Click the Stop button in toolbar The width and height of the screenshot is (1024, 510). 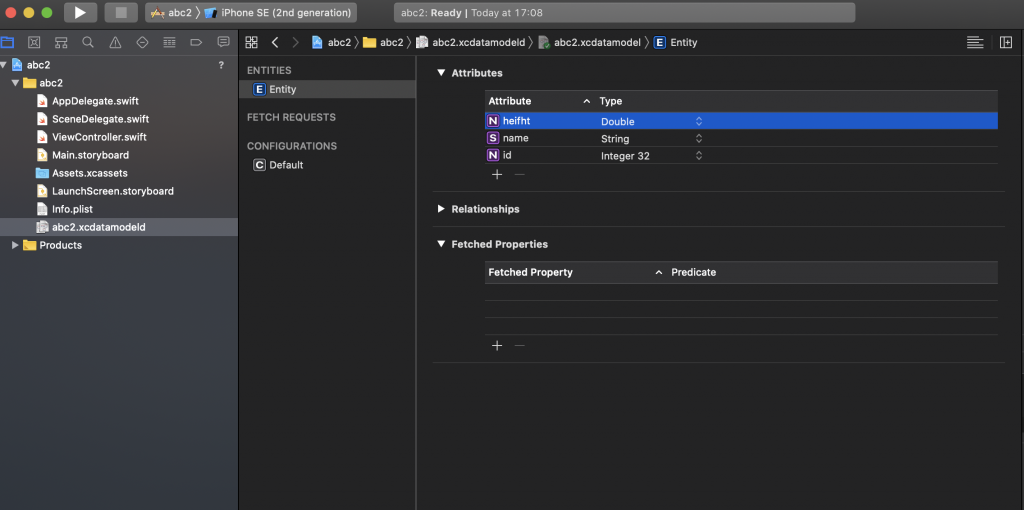(x=121, y=13)
